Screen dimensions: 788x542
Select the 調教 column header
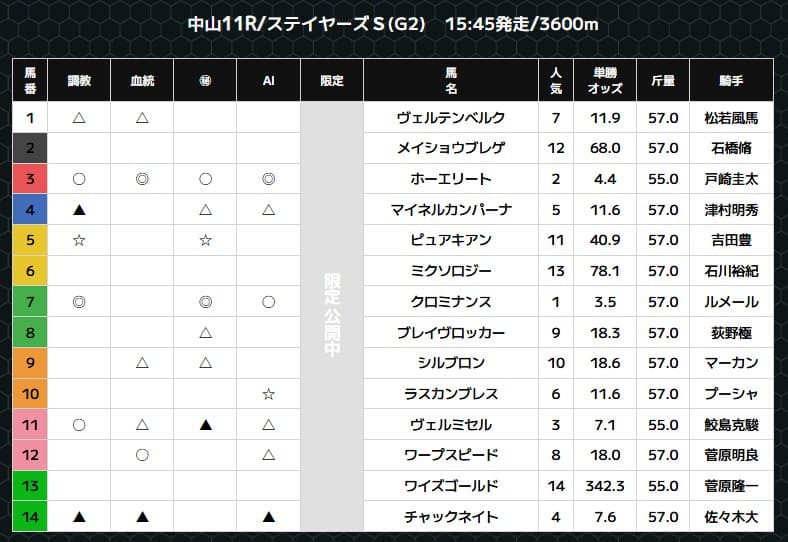click(78, 81)
